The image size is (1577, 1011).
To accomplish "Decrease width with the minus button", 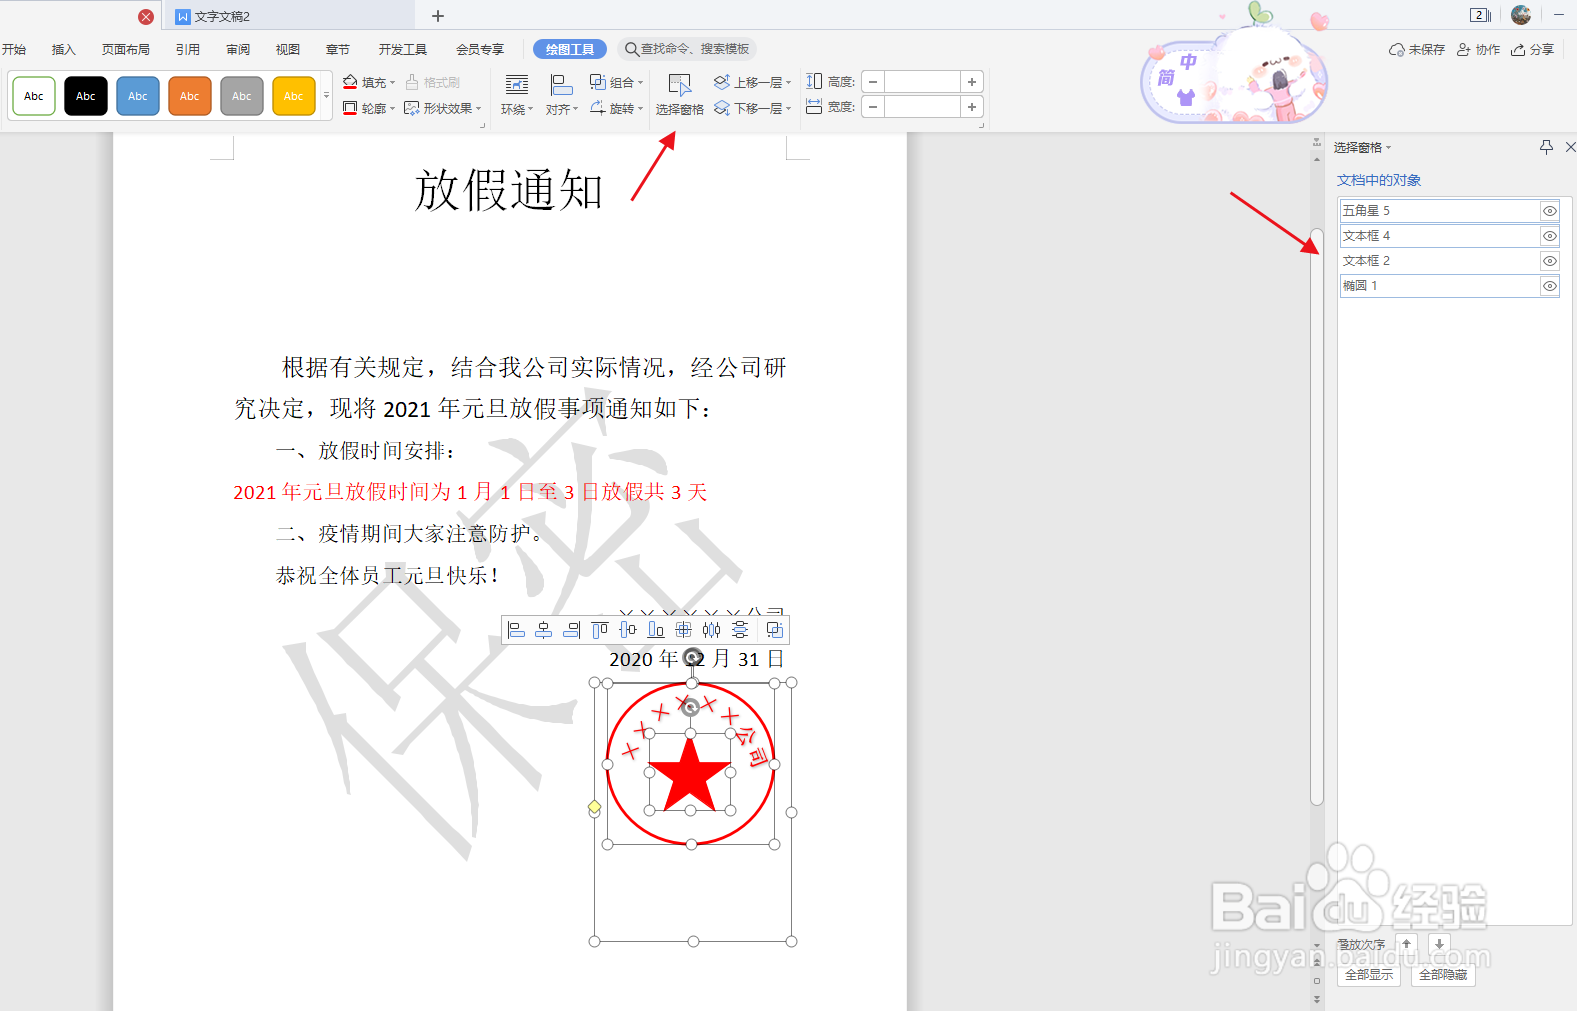I will coord(873,107).
